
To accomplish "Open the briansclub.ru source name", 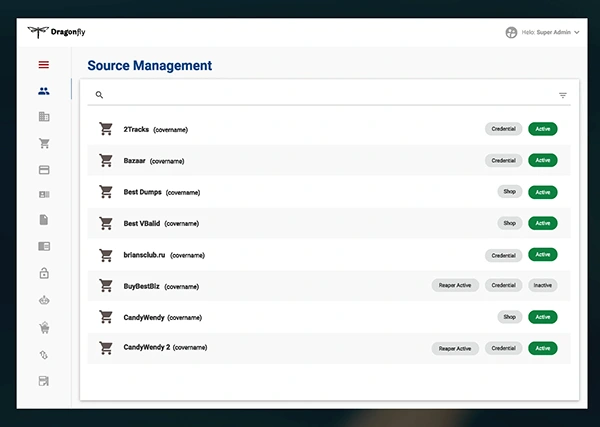I will tap(144, 255).
